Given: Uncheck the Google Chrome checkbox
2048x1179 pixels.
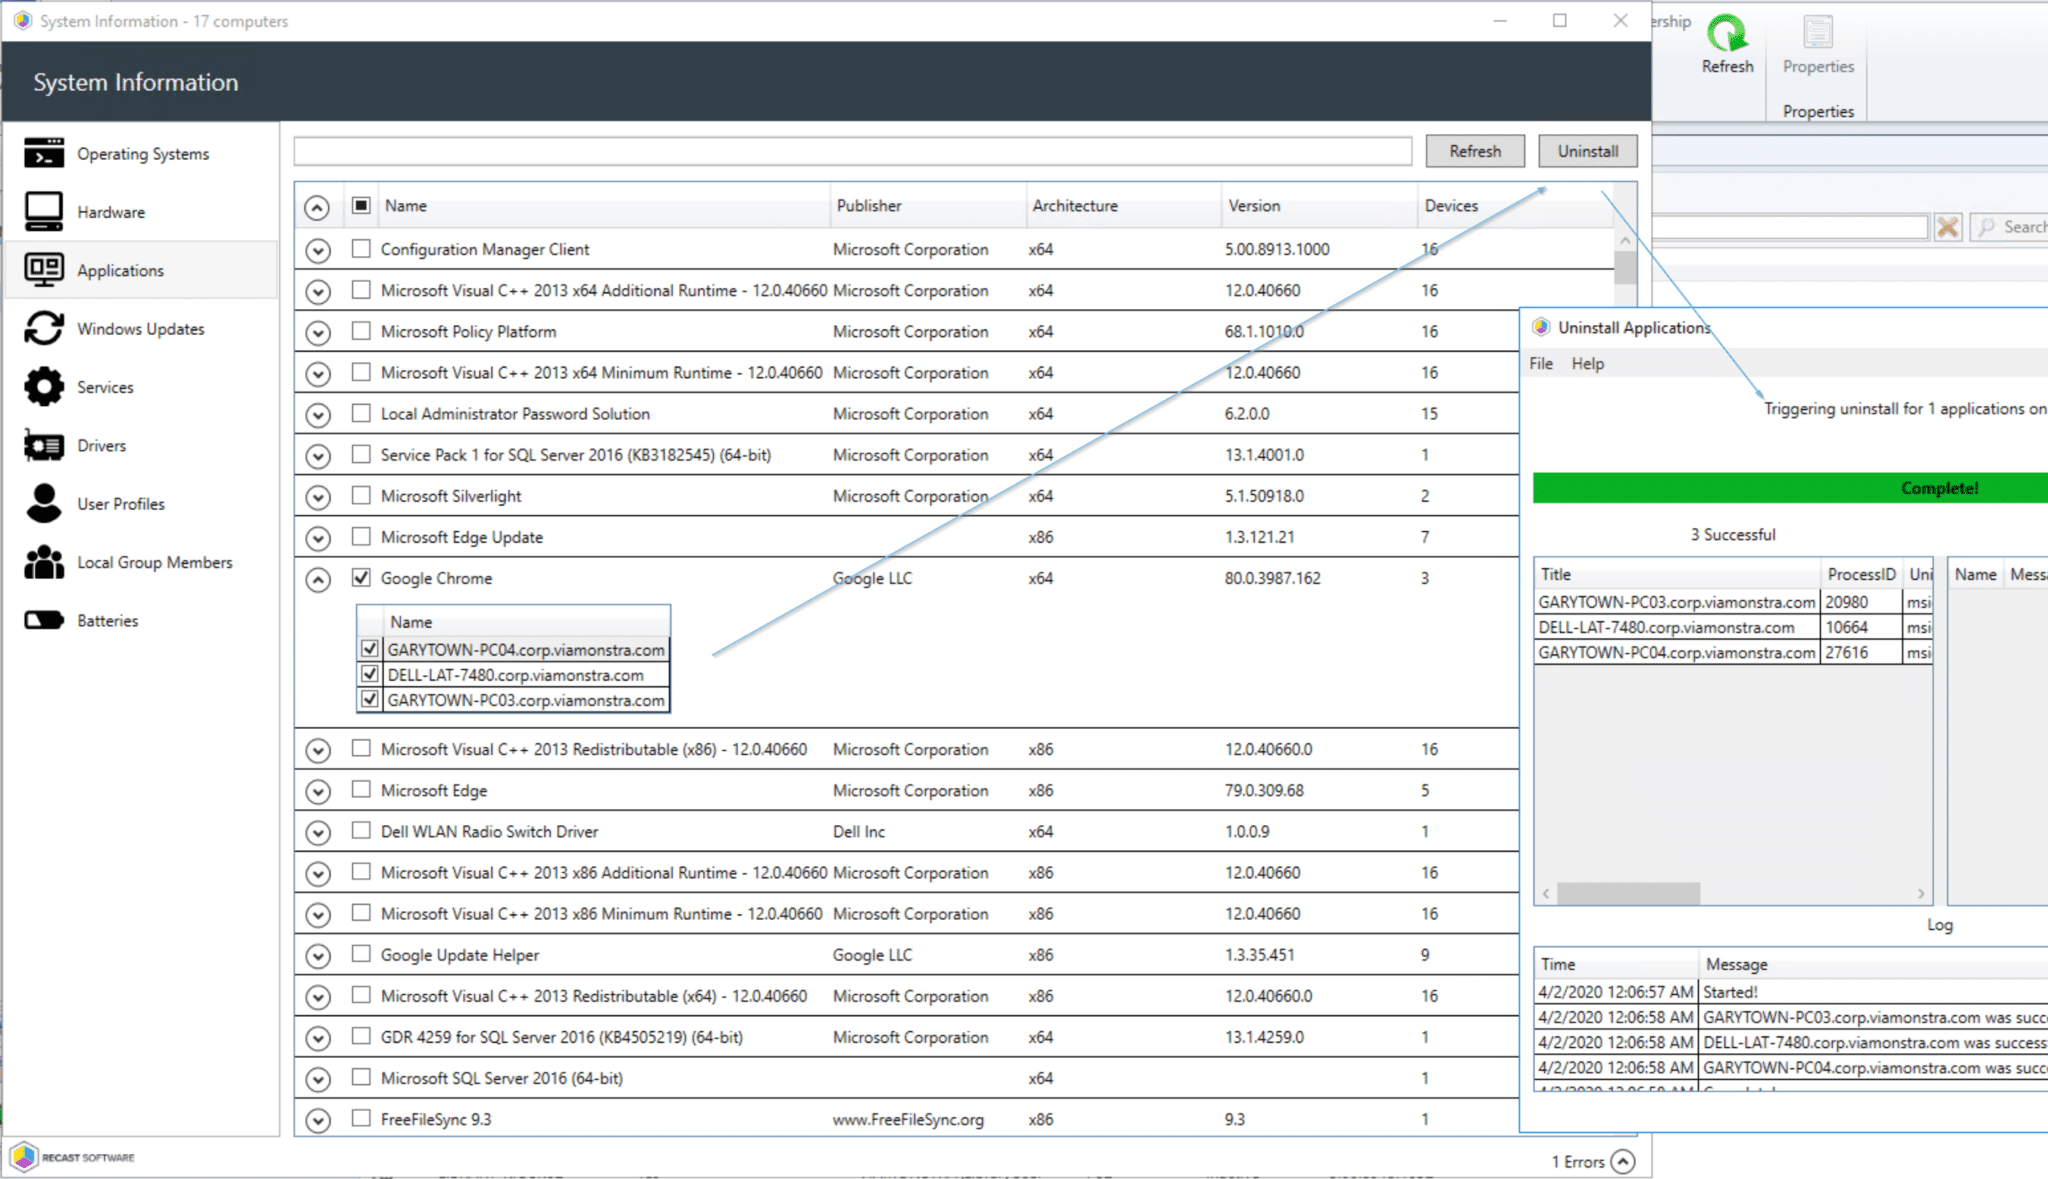Looking at the screenshot, I should (x=361, y=578).
